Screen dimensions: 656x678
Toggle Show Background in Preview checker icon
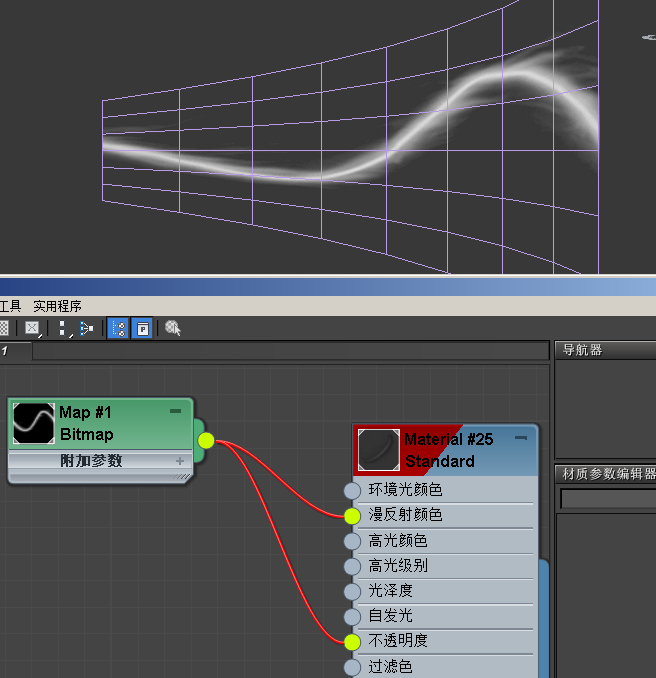tap(3, 328)
